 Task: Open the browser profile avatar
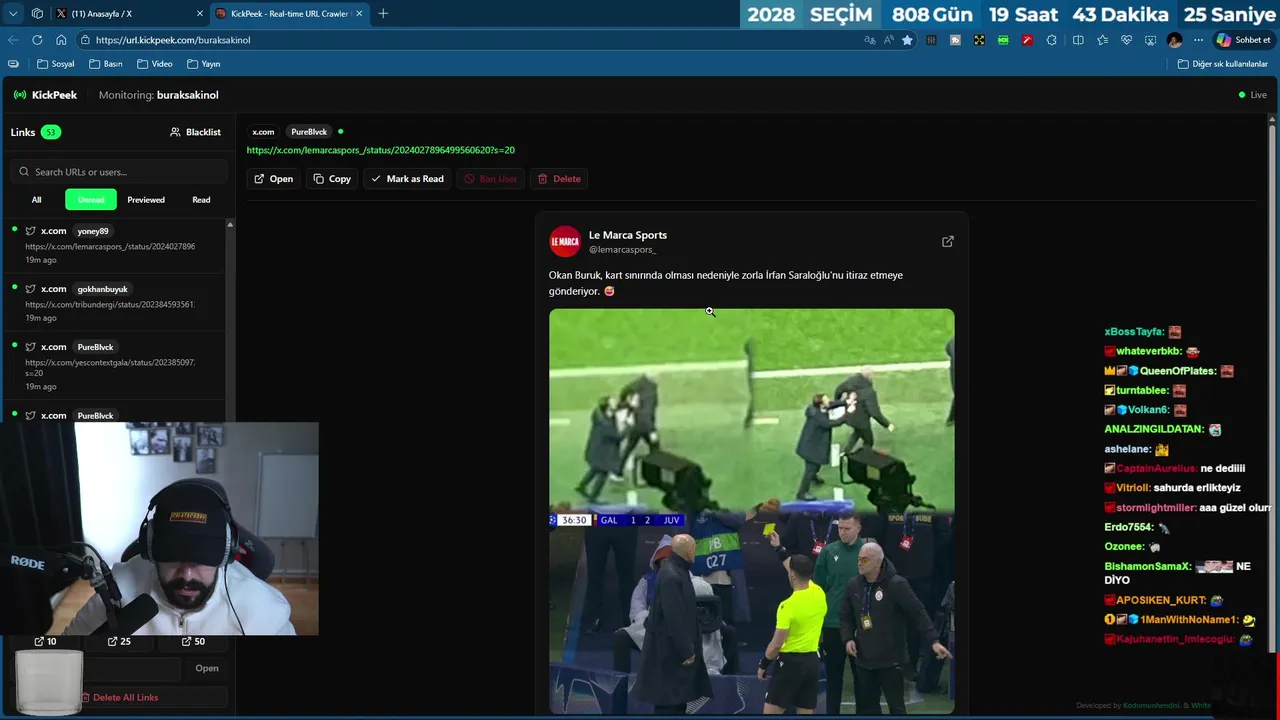tap(1174, 40)
